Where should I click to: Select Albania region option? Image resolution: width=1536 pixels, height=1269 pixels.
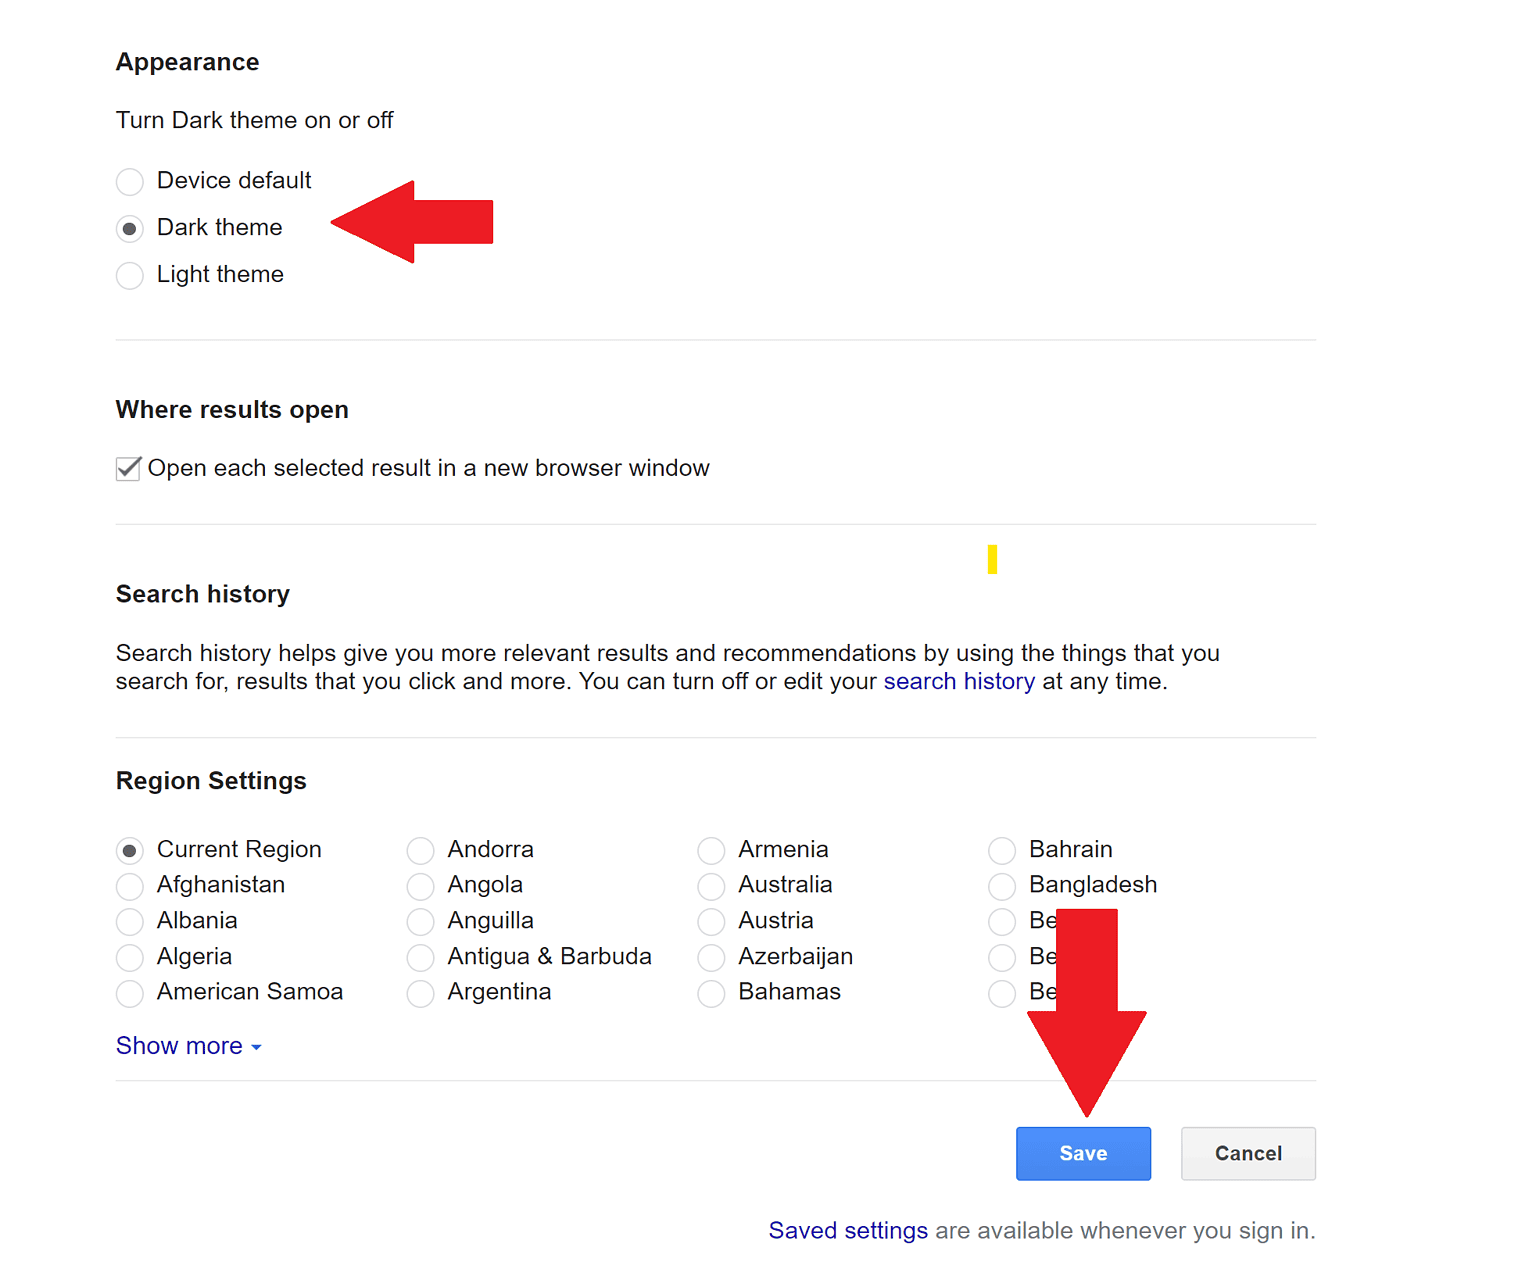130,922
